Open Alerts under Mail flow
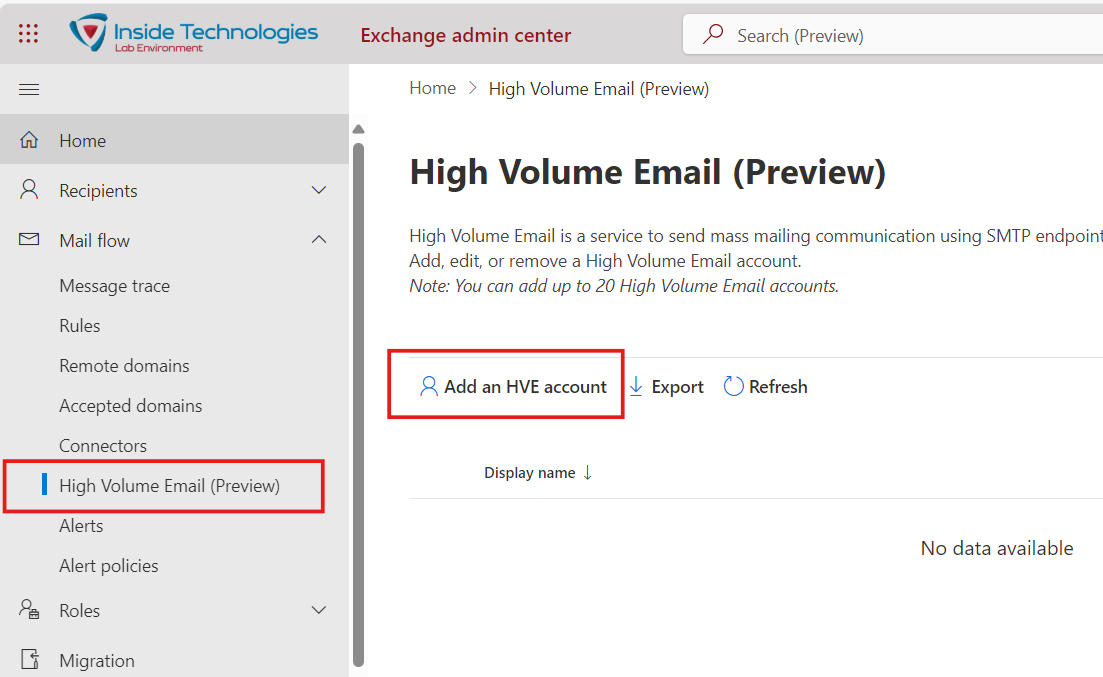The width and height of the screenshot is (1103, 677). 81,526
